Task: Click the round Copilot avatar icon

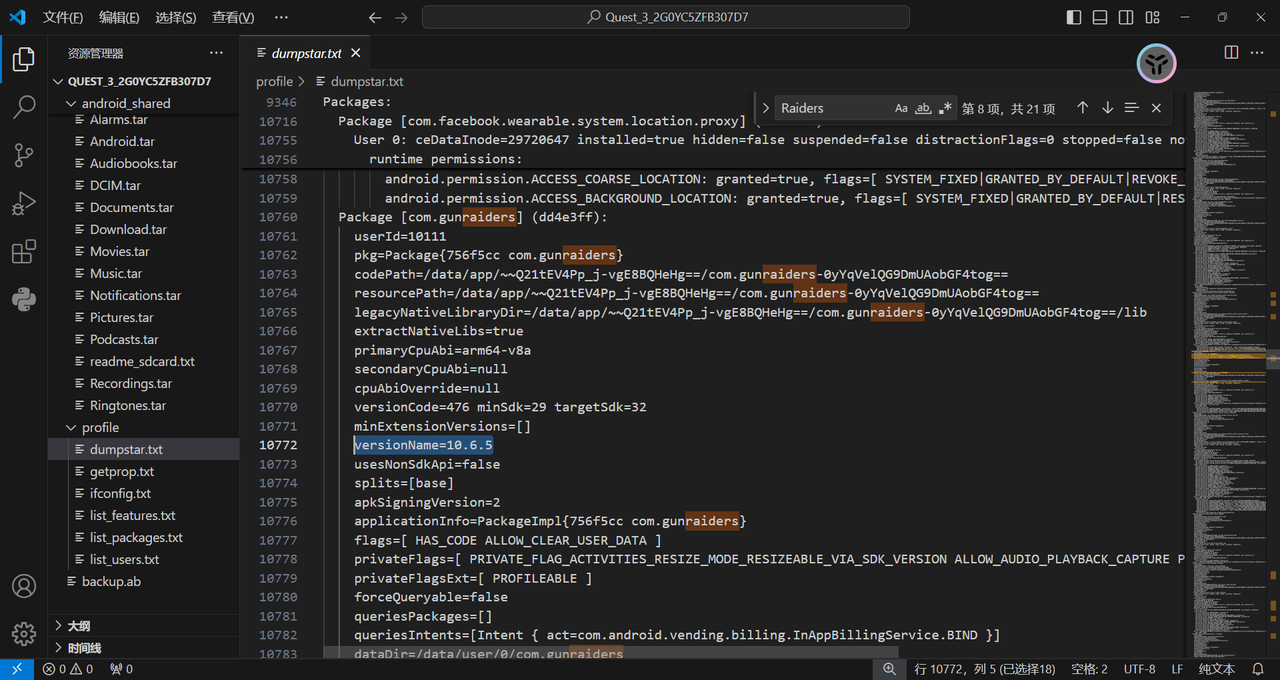Action: click(1157, 65)
